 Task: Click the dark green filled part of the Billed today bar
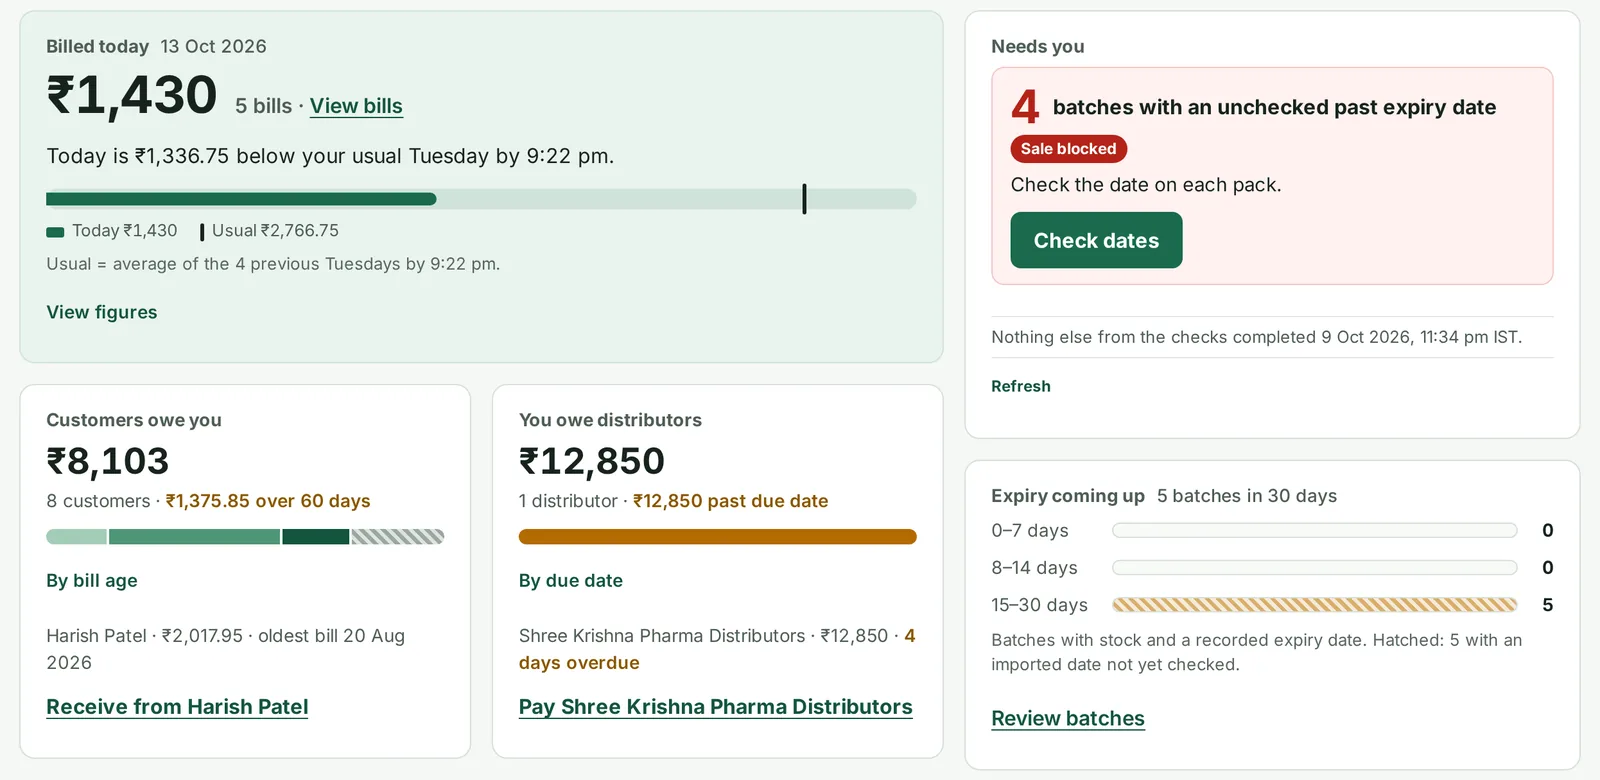point(241,199)
